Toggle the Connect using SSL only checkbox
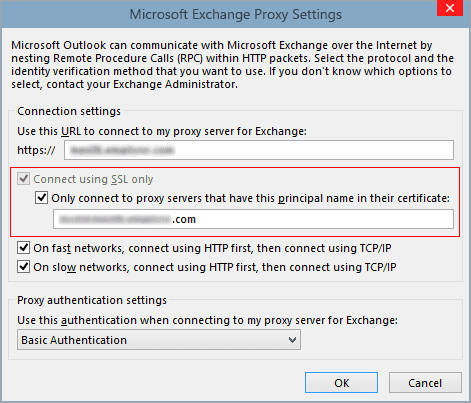 point(24,179)
